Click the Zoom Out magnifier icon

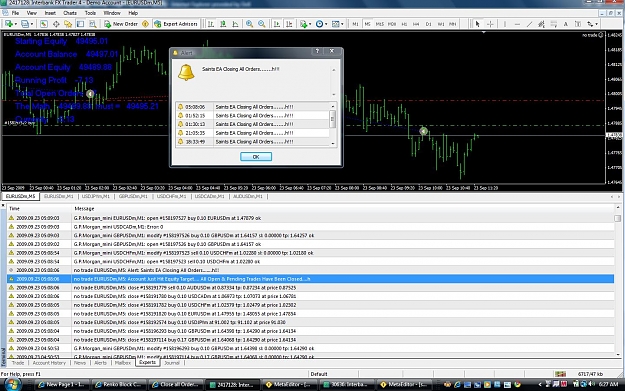pos(262,24)
